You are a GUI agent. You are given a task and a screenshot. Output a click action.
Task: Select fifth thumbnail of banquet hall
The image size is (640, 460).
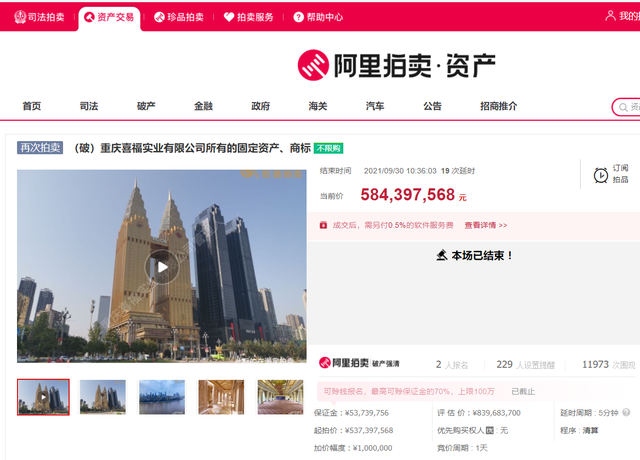click(280, 397)
